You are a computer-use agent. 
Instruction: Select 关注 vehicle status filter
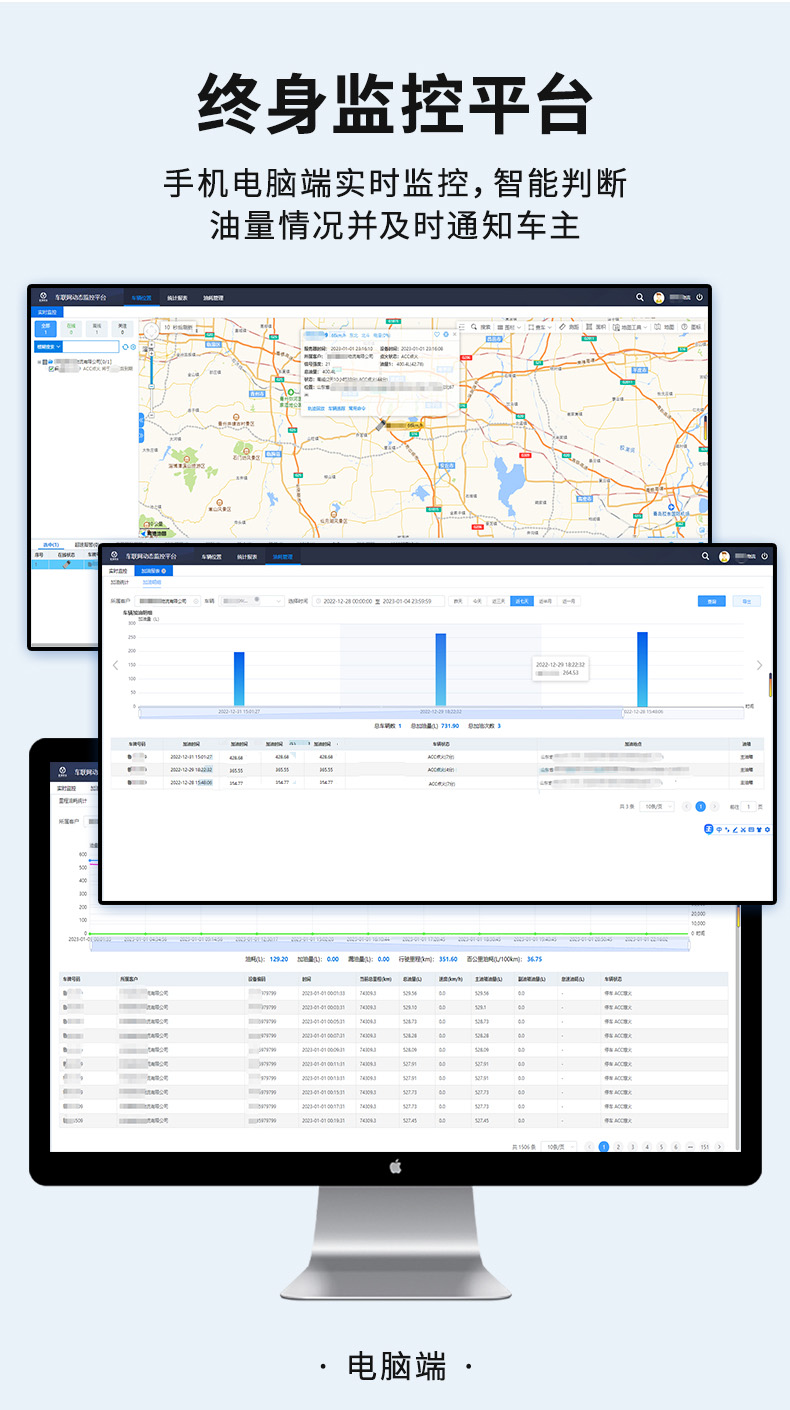point(122,329)
